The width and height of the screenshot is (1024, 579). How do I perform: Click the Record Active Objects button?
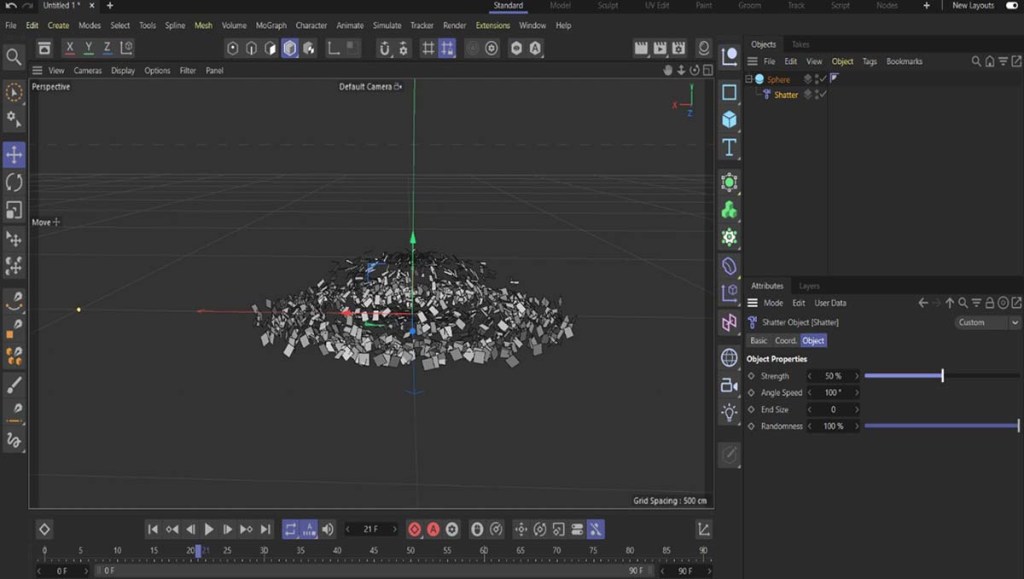point(415,529)
